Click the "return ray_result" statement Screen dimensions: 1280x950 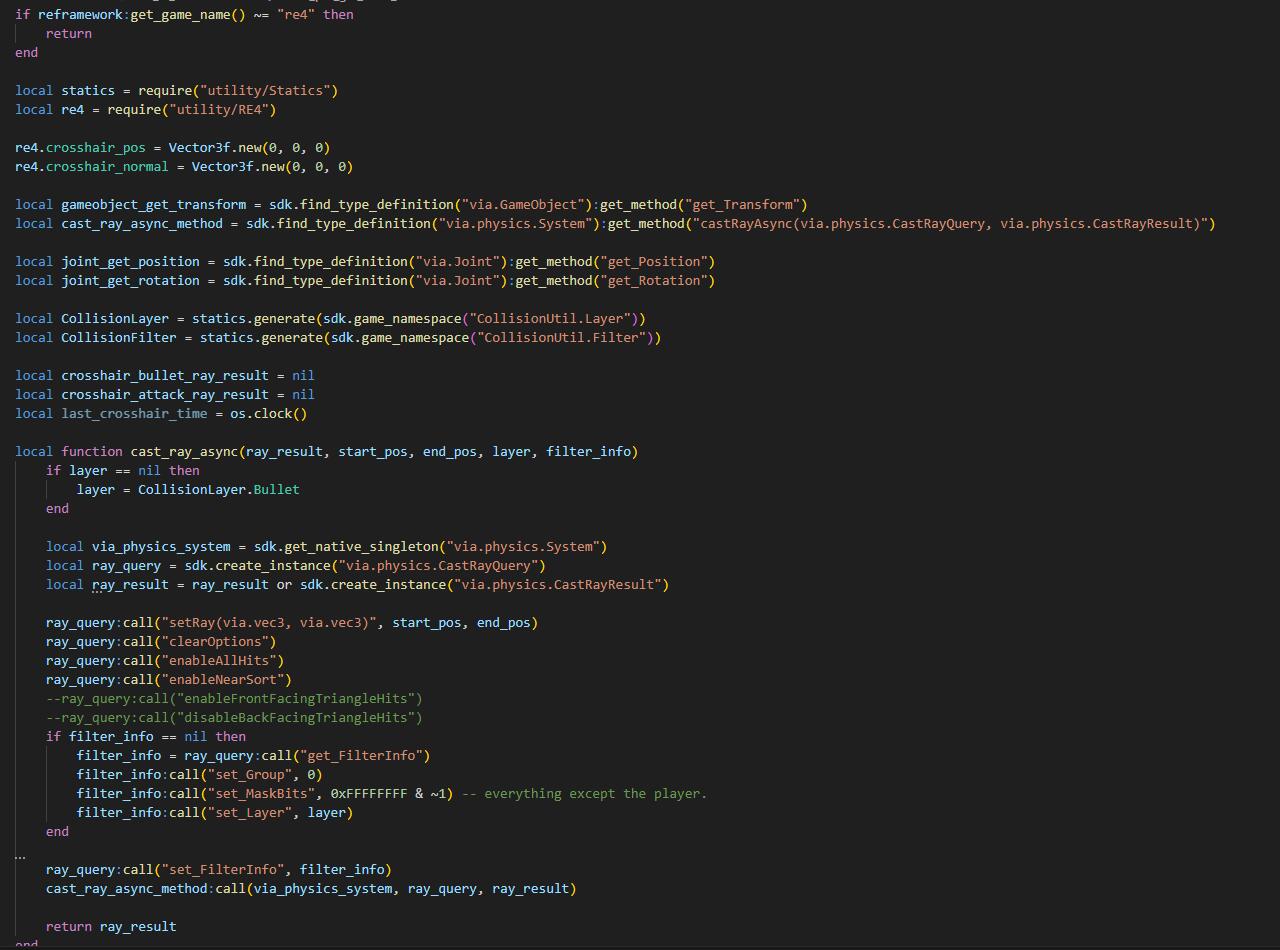[x=111, y=927]
